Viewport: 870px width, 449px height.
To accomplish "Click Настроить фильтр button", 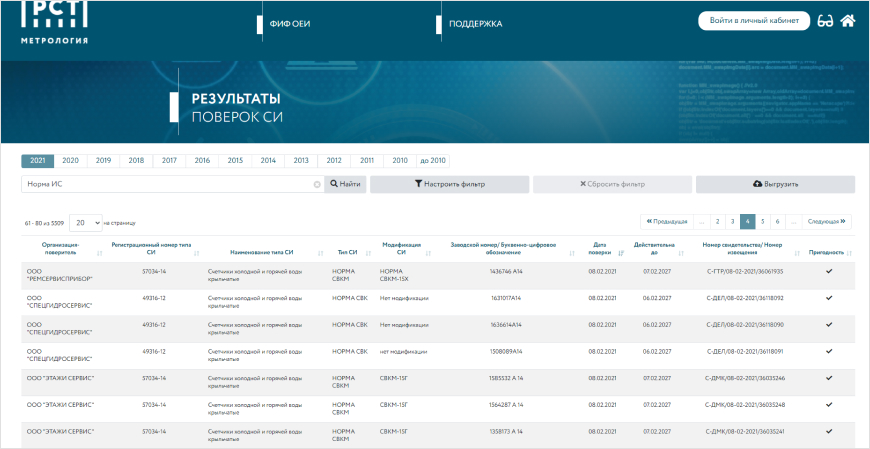I will click(x=449, y=184).
